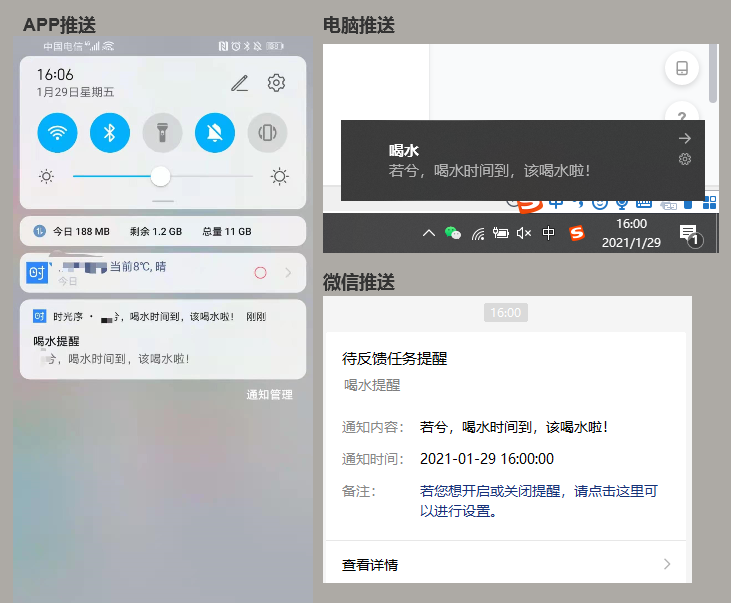This screenshot has width=731, height=603.
Task: Toggle the auto-rotate quick setting
Action: (267, 133)
